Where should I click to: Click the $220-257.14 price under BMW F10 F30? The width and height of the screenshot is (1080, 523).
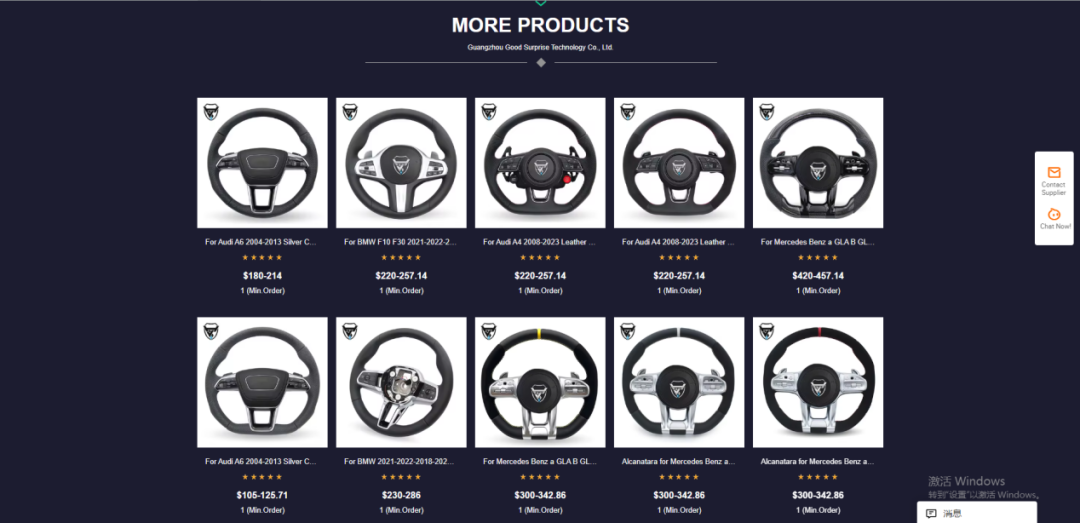(402, 276)
